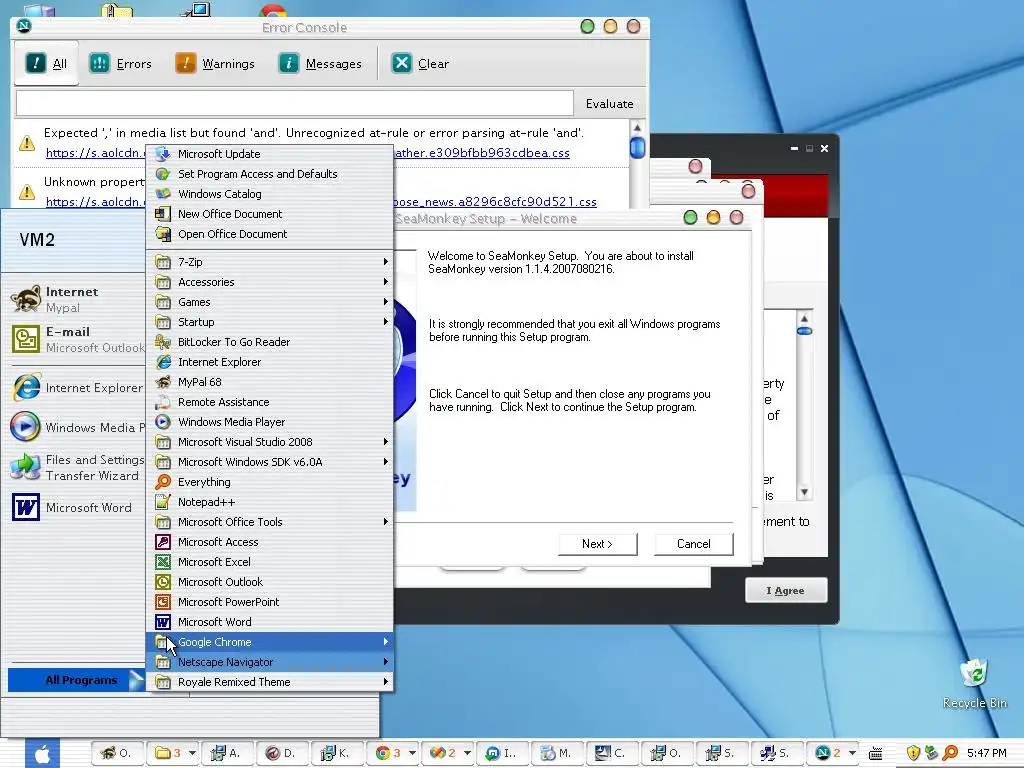Focus the Error Console evaluate input field
1024x768 pixels.
(x=295, y=103)
